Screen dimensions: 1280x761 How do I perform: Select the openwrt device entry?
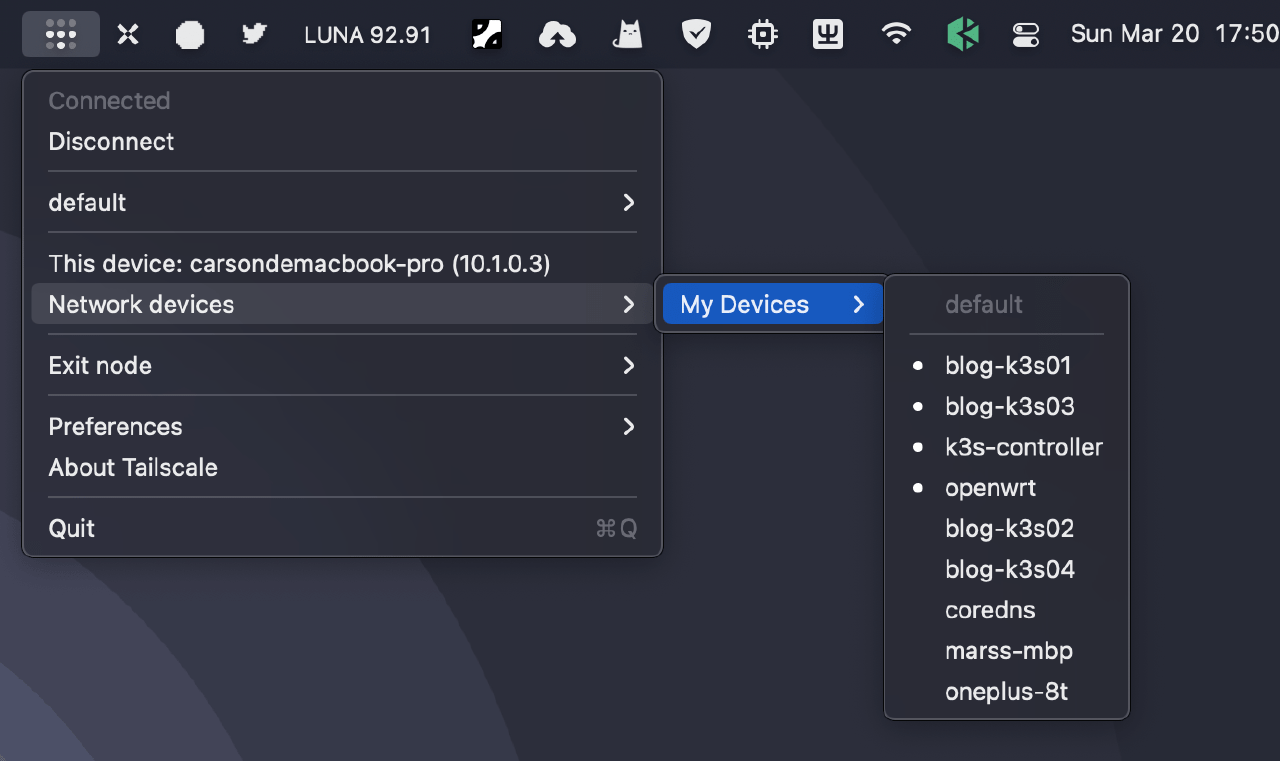(990, 488)
